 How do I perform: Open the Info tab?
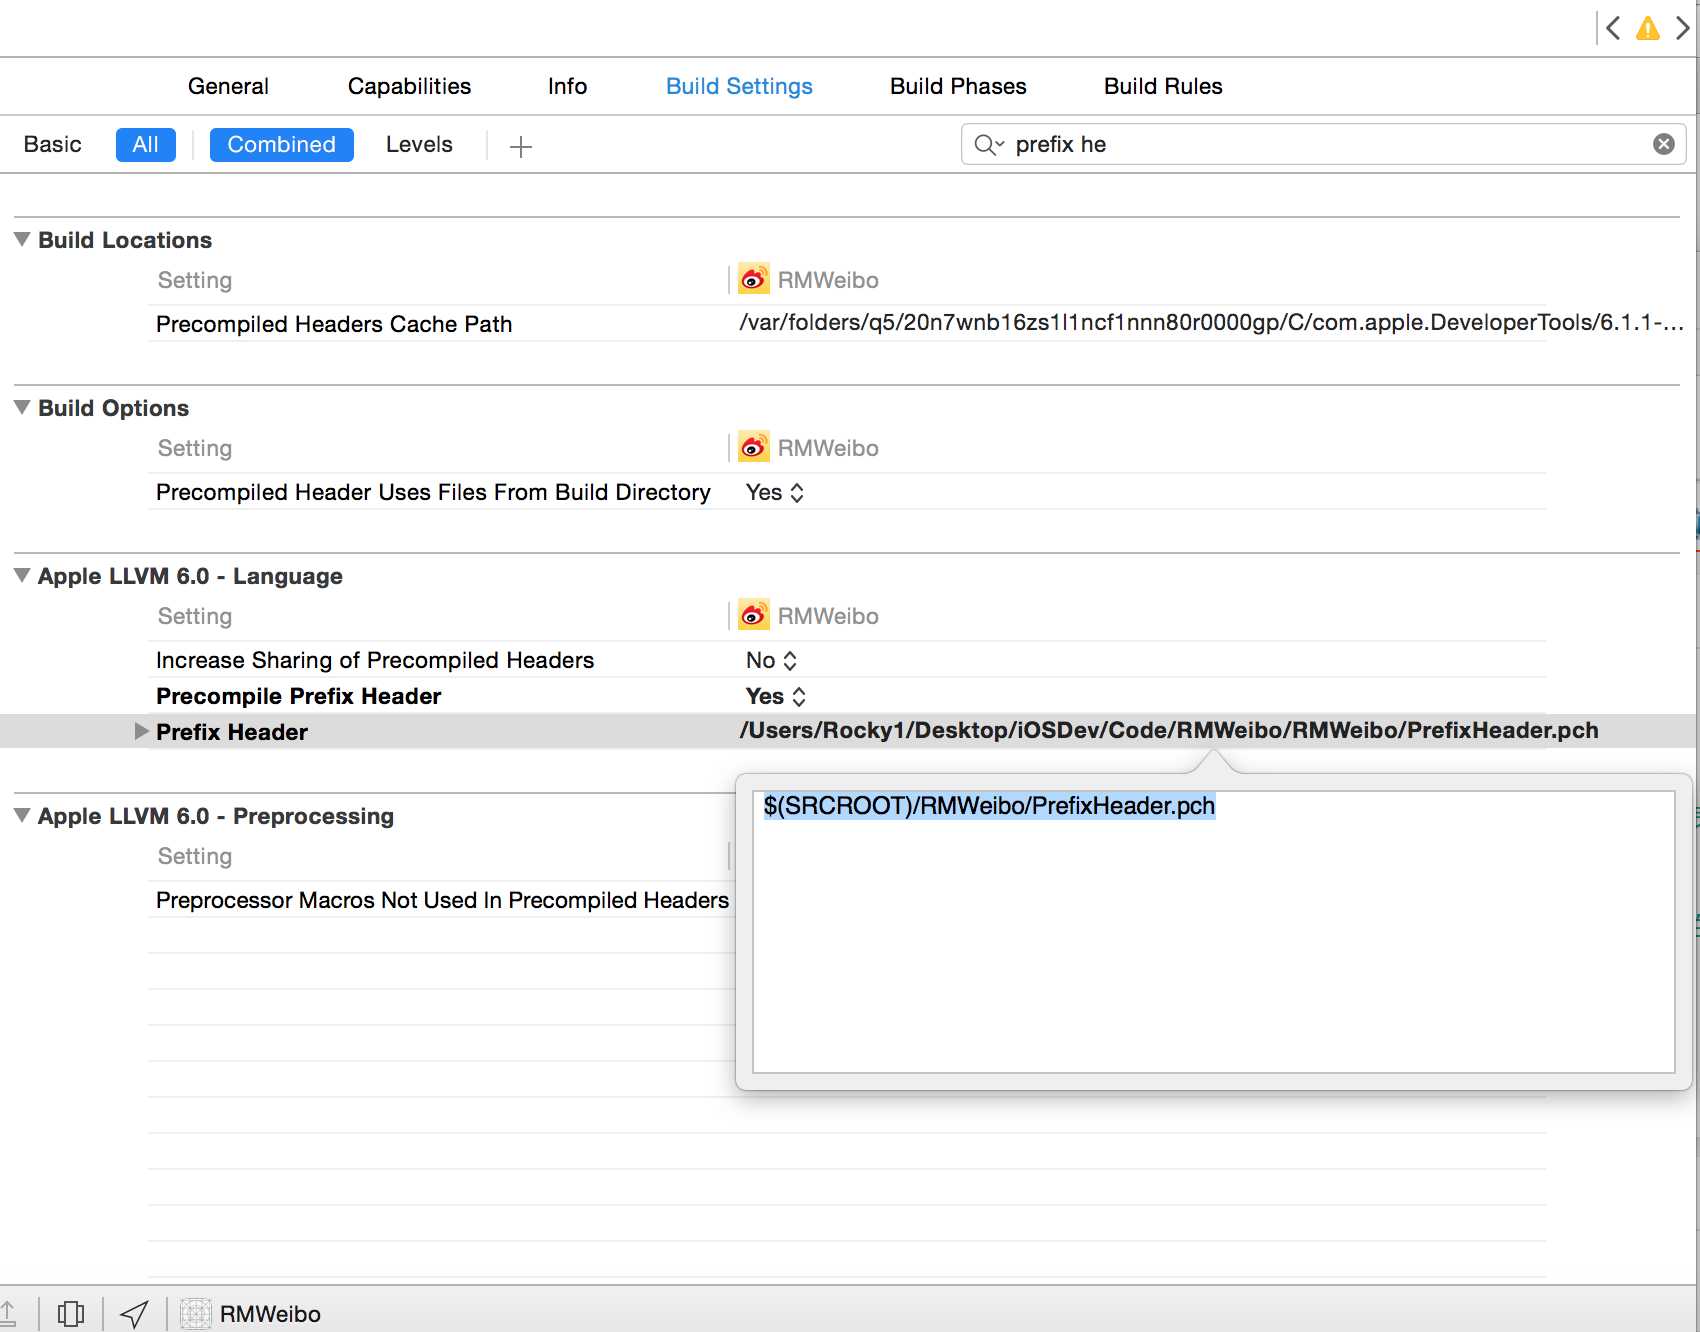click(x=567, y=86)
